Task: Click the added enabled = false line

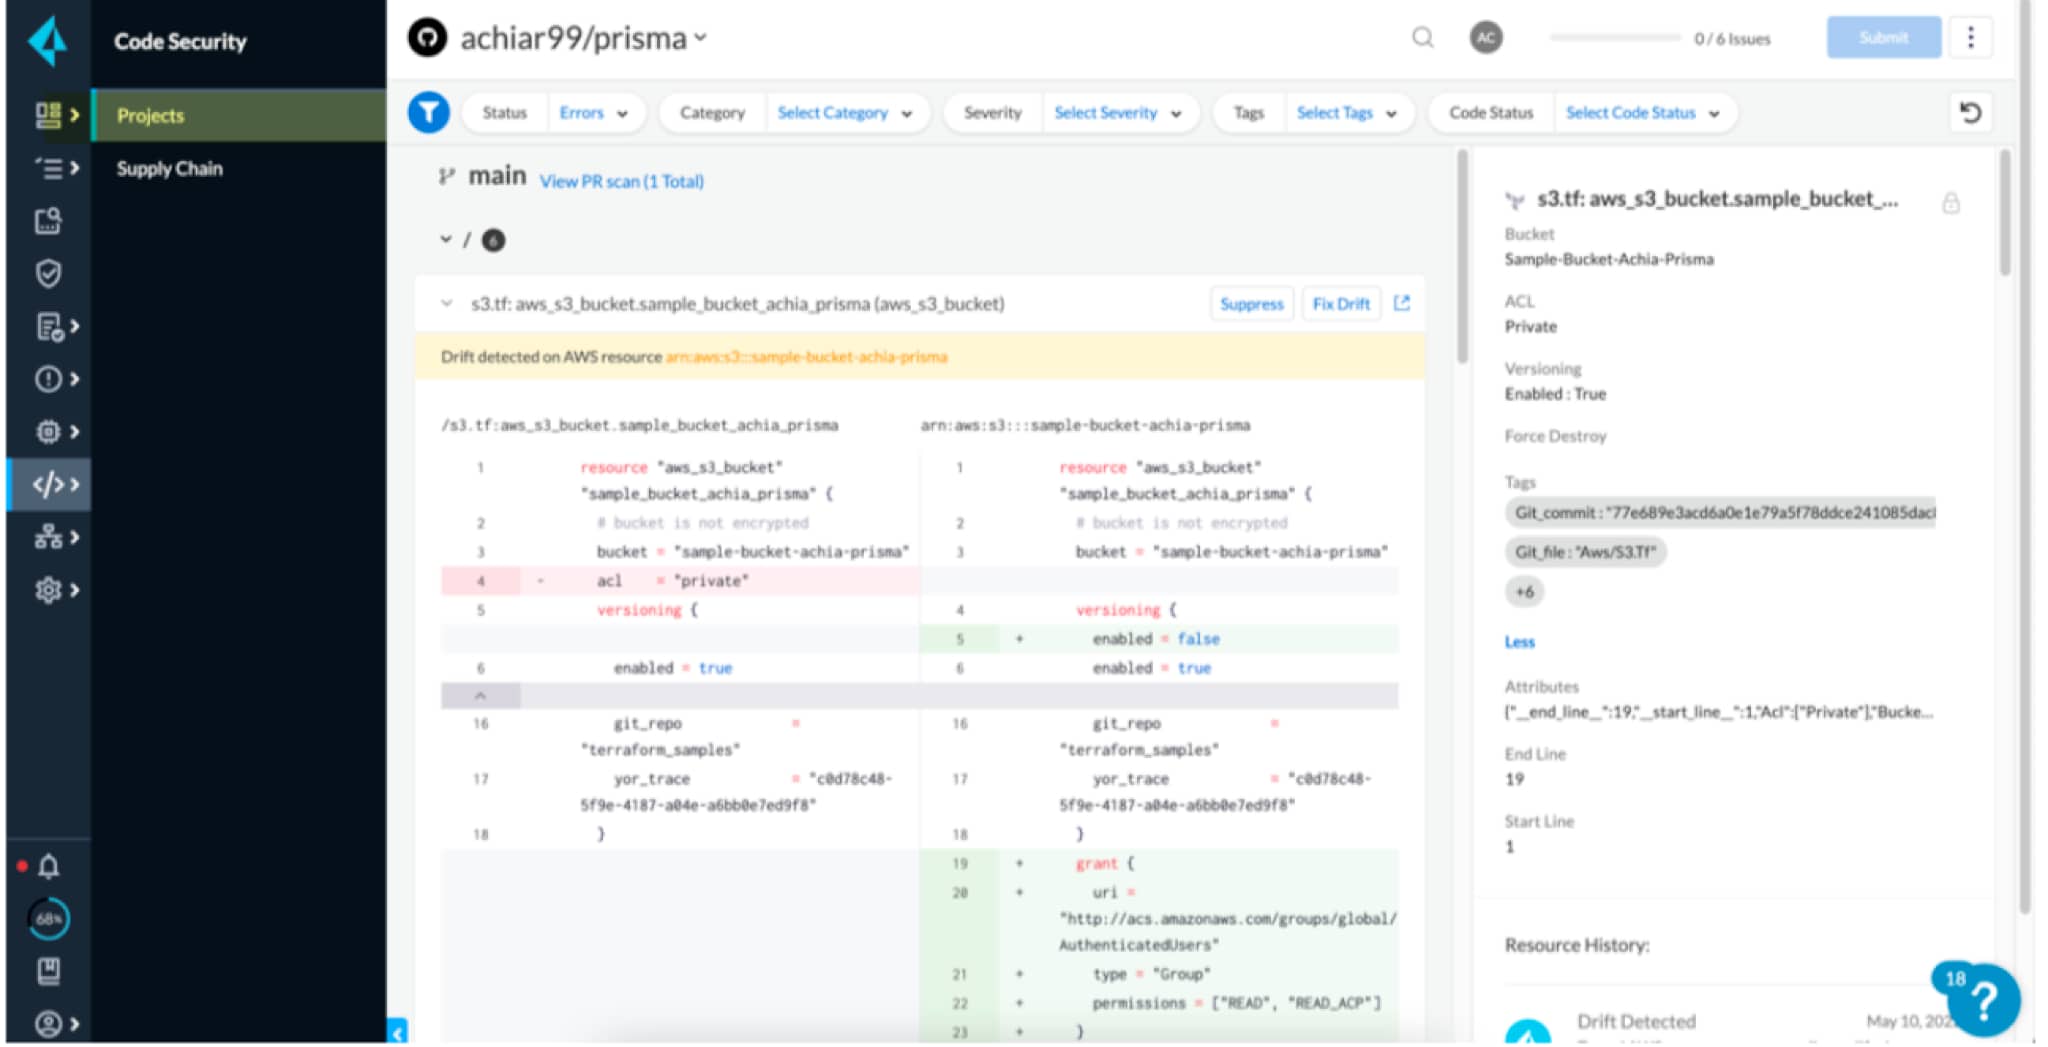Action: (1159, 639)
